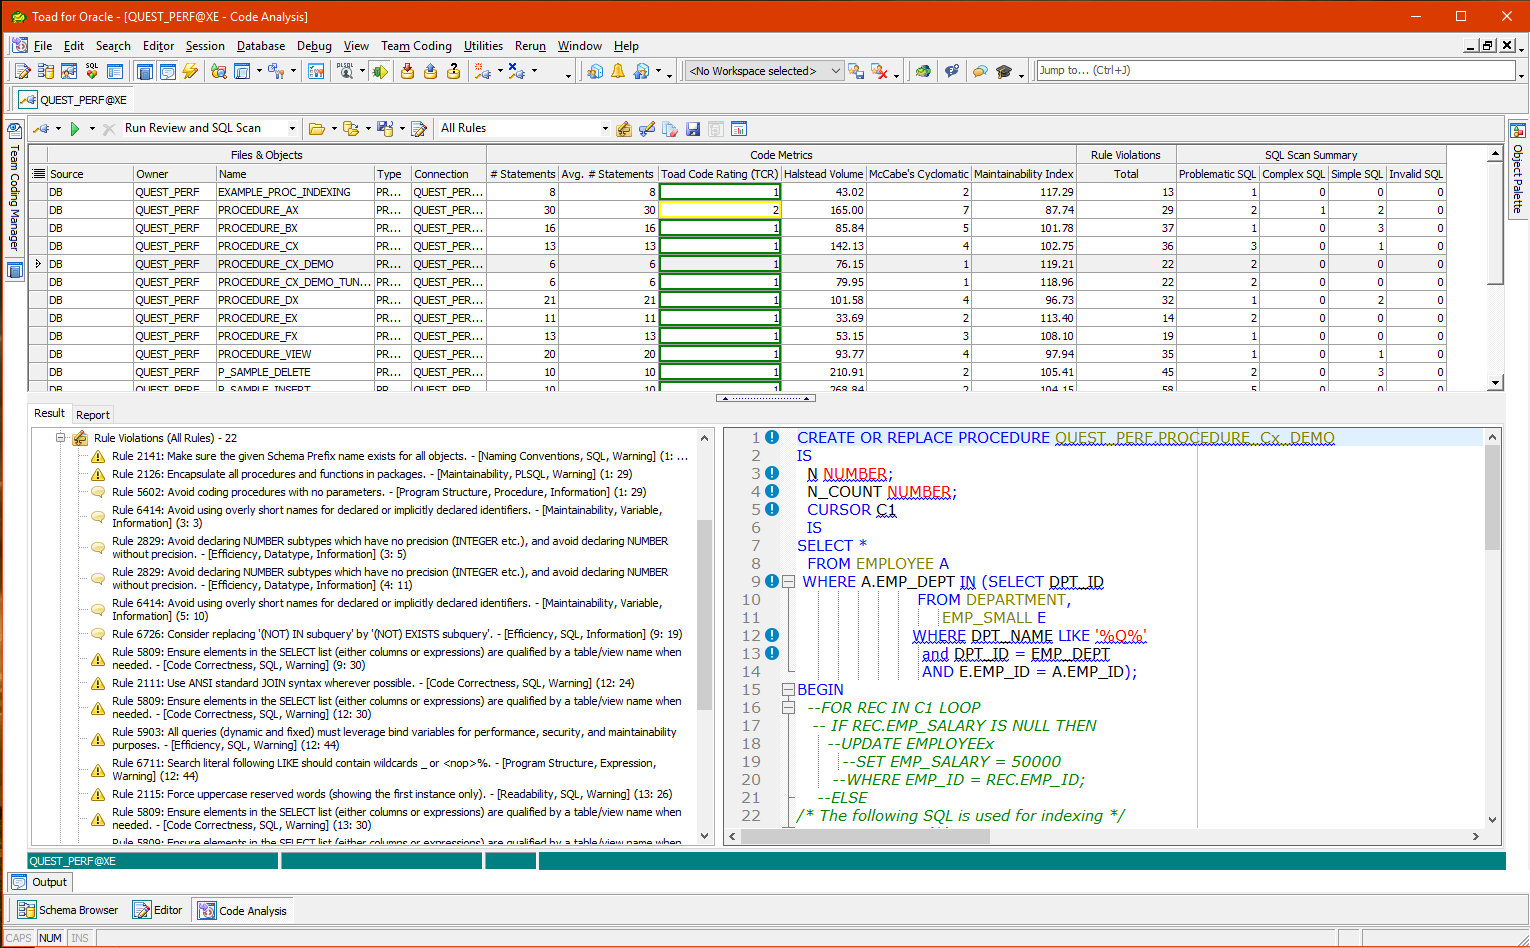The height and width of the screenshot is (948, 1530).
Task: Switch to the Editor window tab
Action: (x=158, y=910)
